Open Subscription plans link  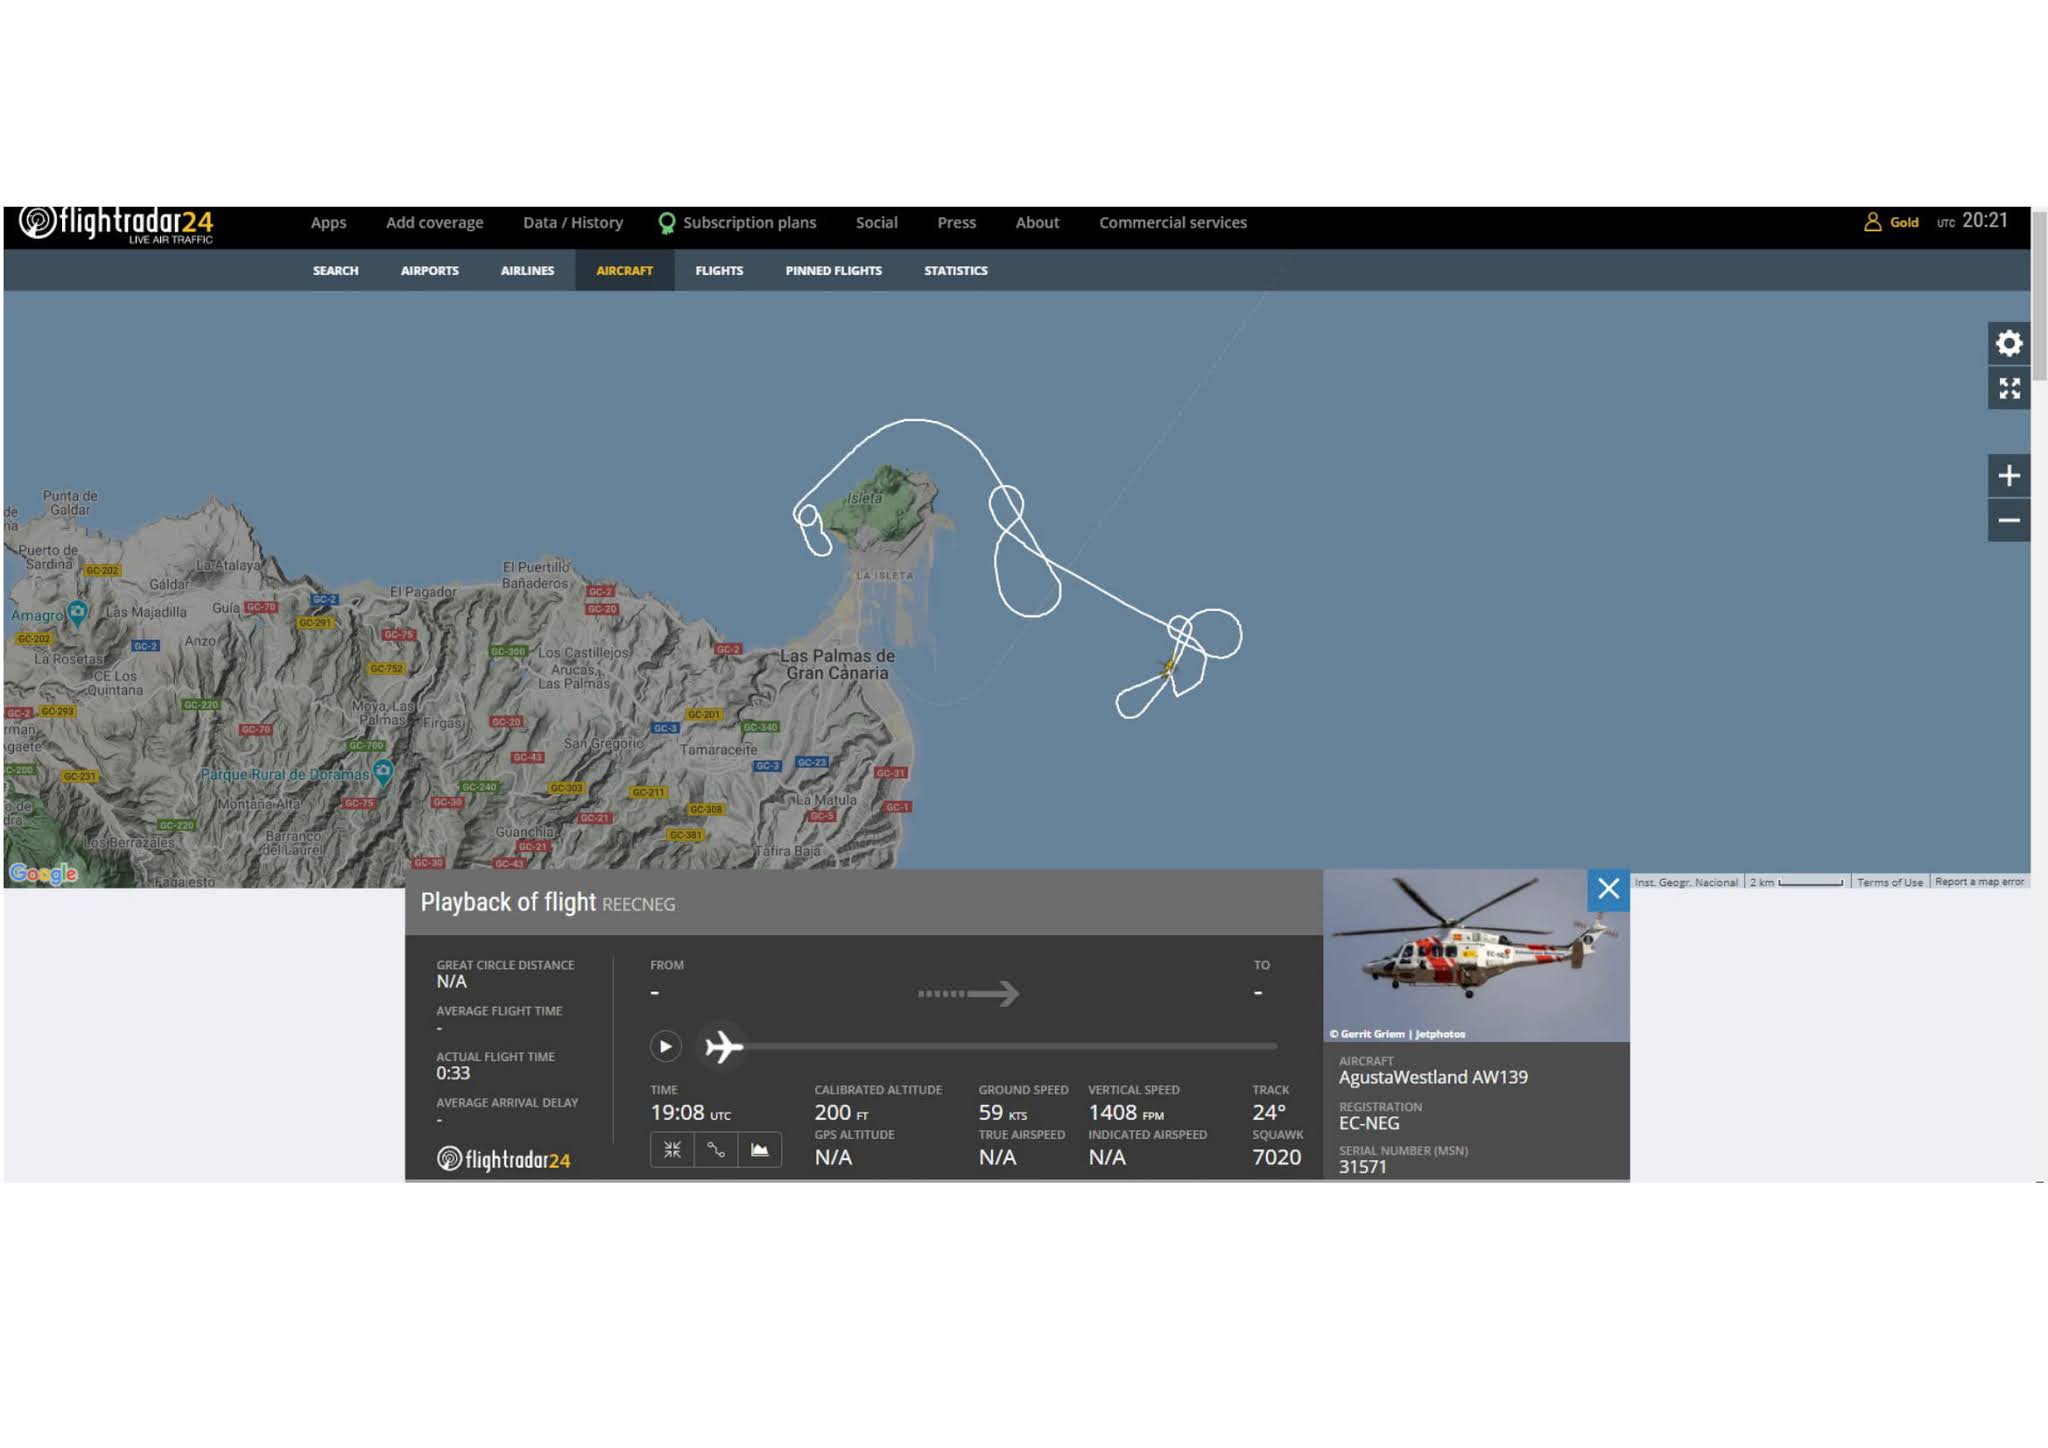[x=748, y=222]
